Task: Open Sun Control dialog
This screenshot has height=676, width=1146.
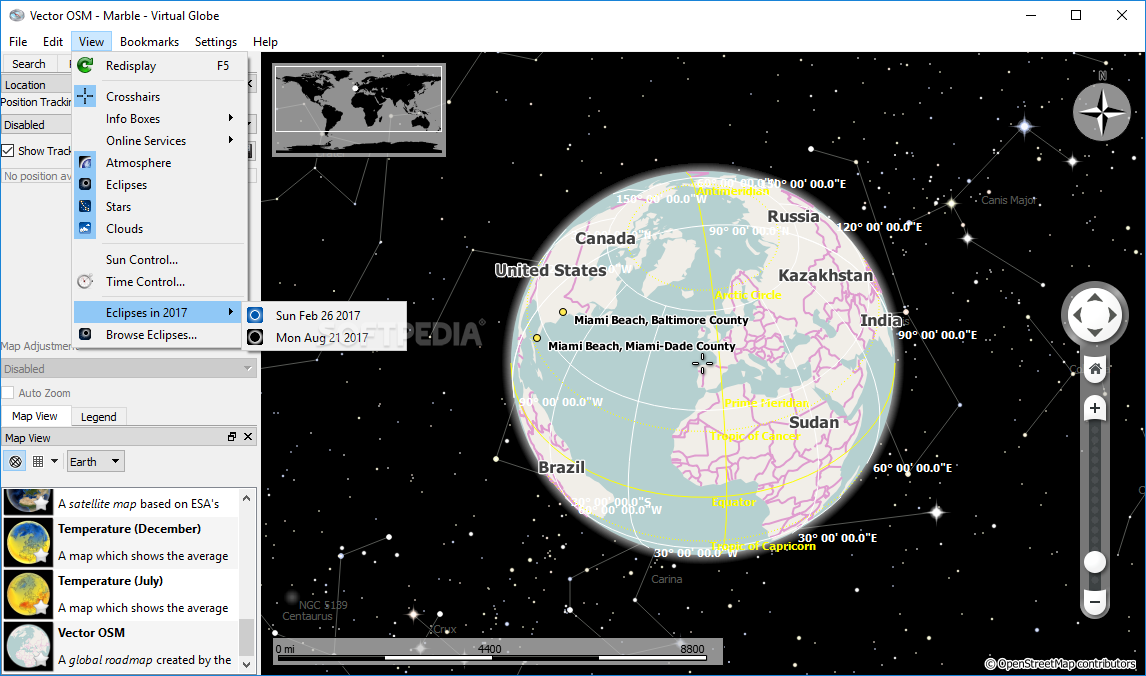Action: tap(159, 259)
